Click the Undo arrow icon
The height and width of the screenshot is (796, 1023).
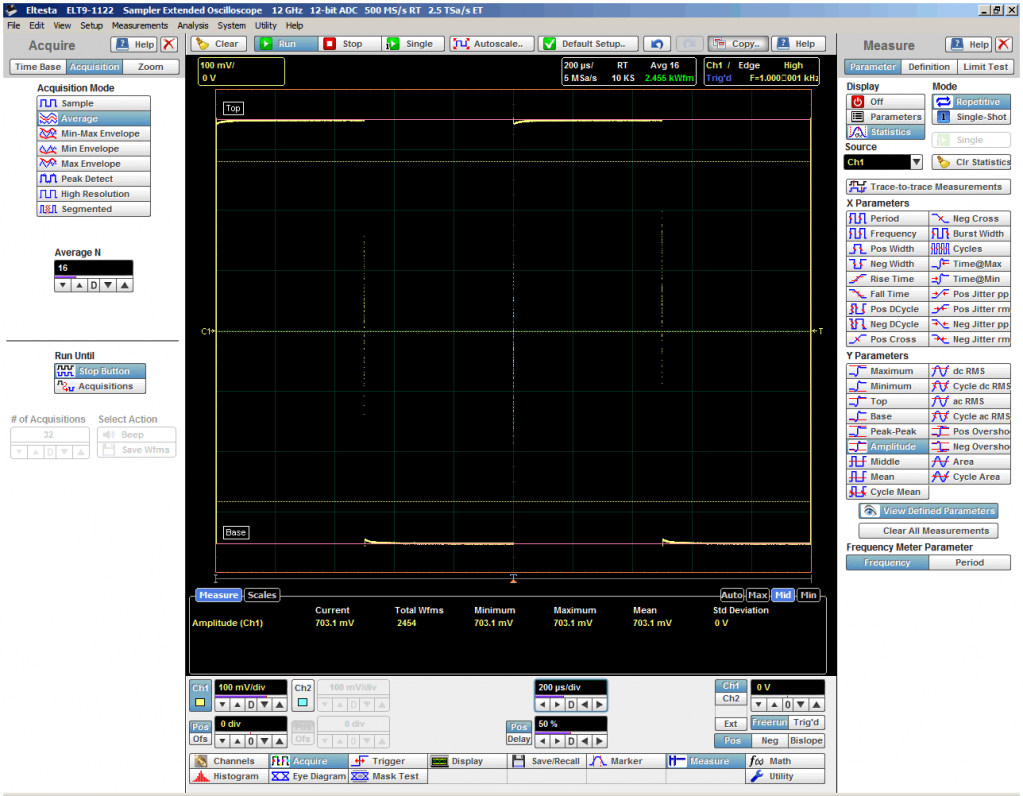point(656,44)
